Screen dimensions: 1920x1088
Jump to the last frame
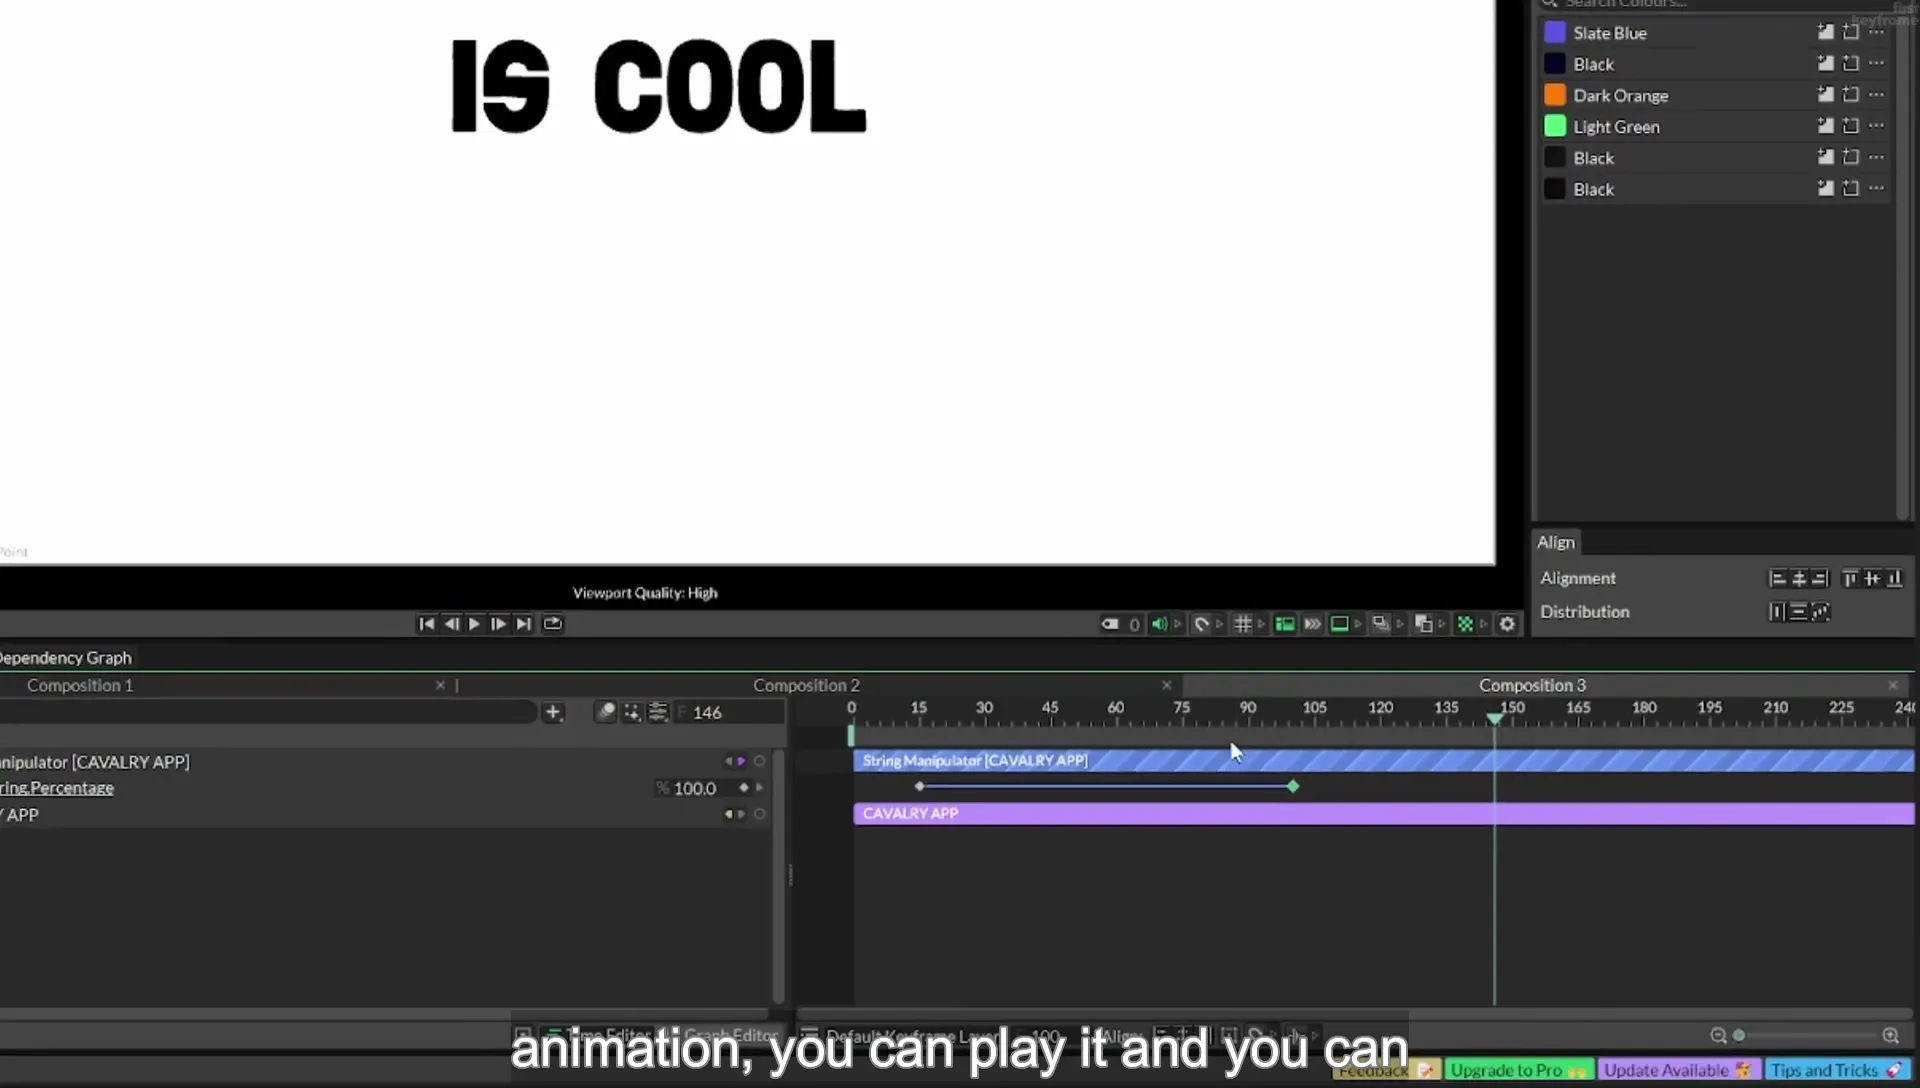coord(523,624)
